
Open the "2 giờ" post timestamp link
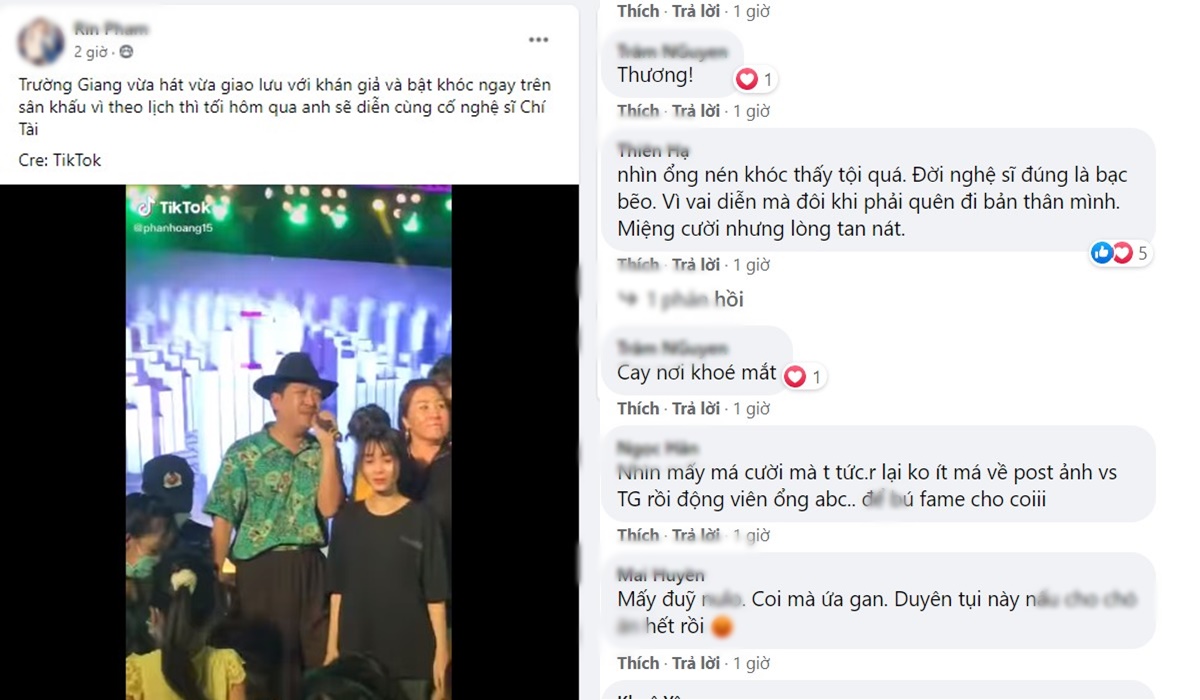(90, 52)
